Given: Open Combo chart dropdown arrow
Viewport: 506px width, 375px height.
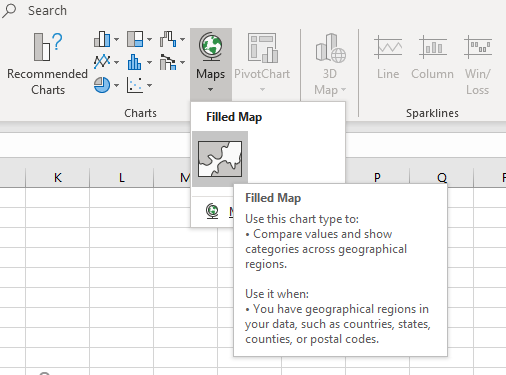Looking at the screenshot, I should 182,62.
